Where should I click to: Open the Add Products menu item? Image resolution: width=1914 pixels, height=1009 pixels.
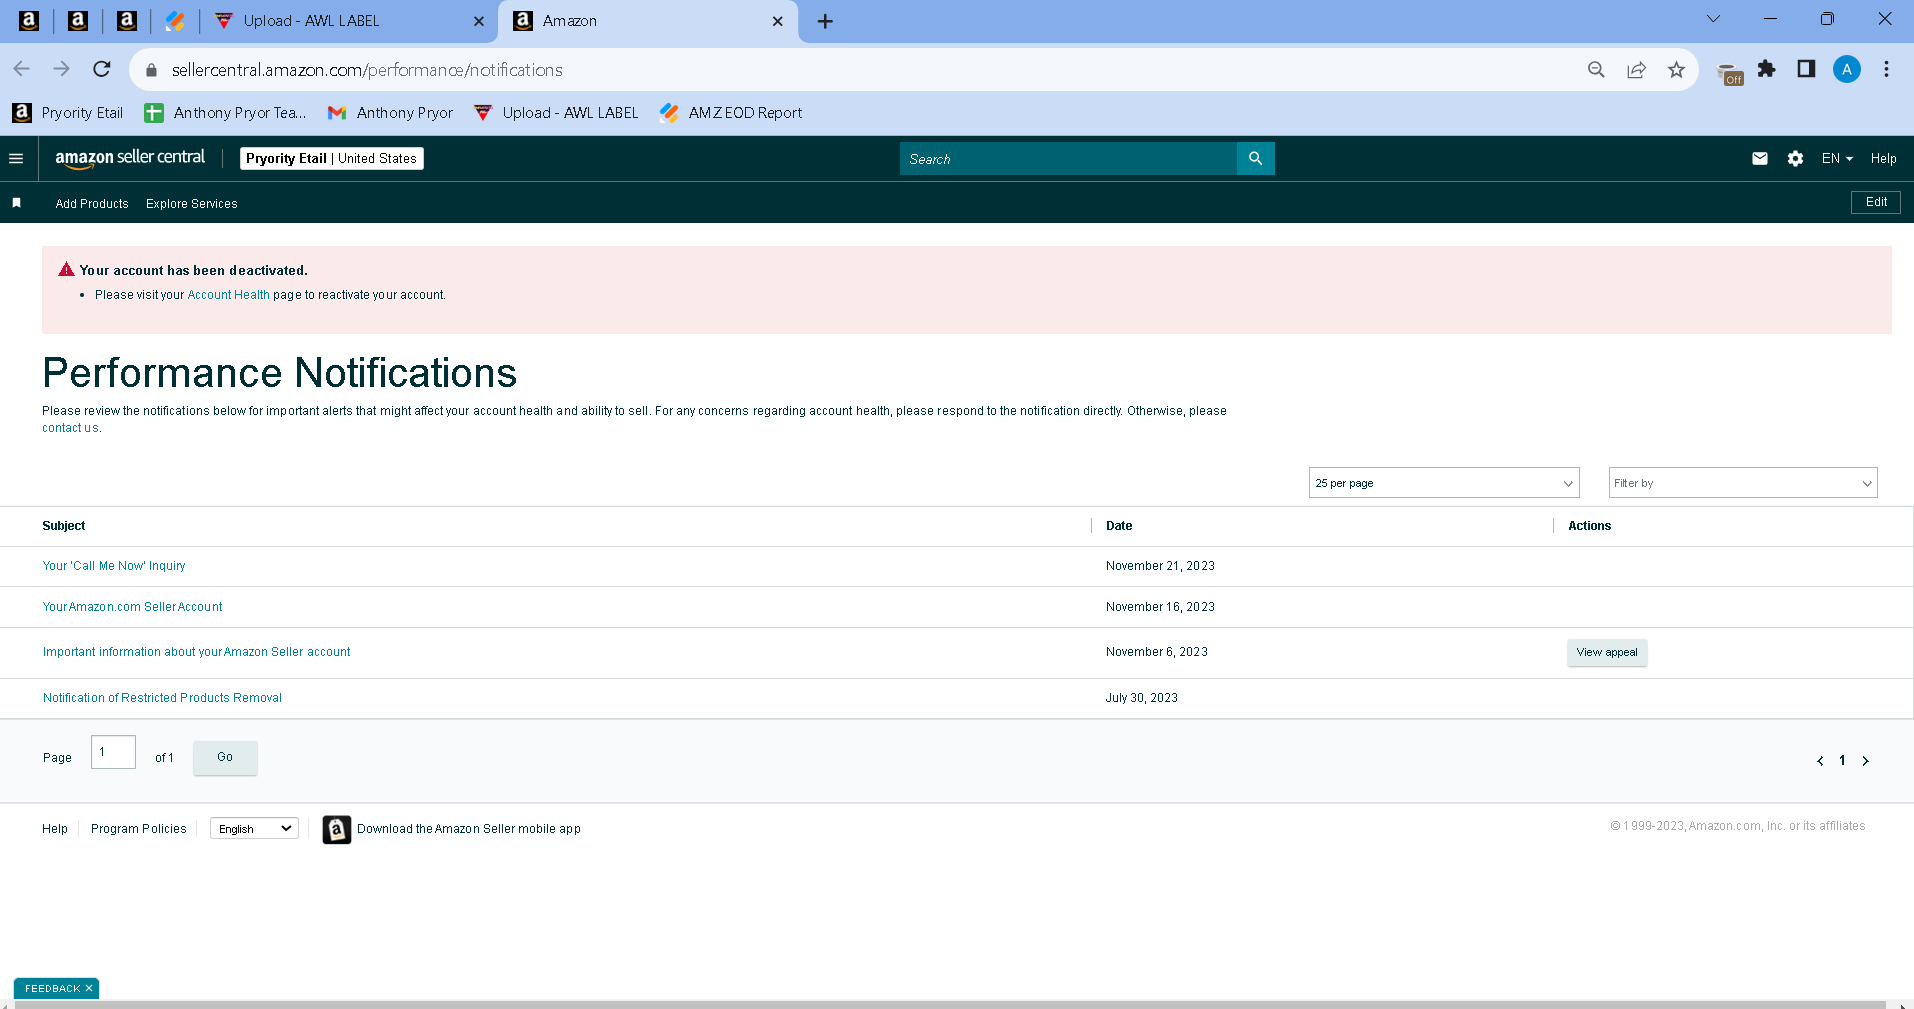(x=92, y=204)
